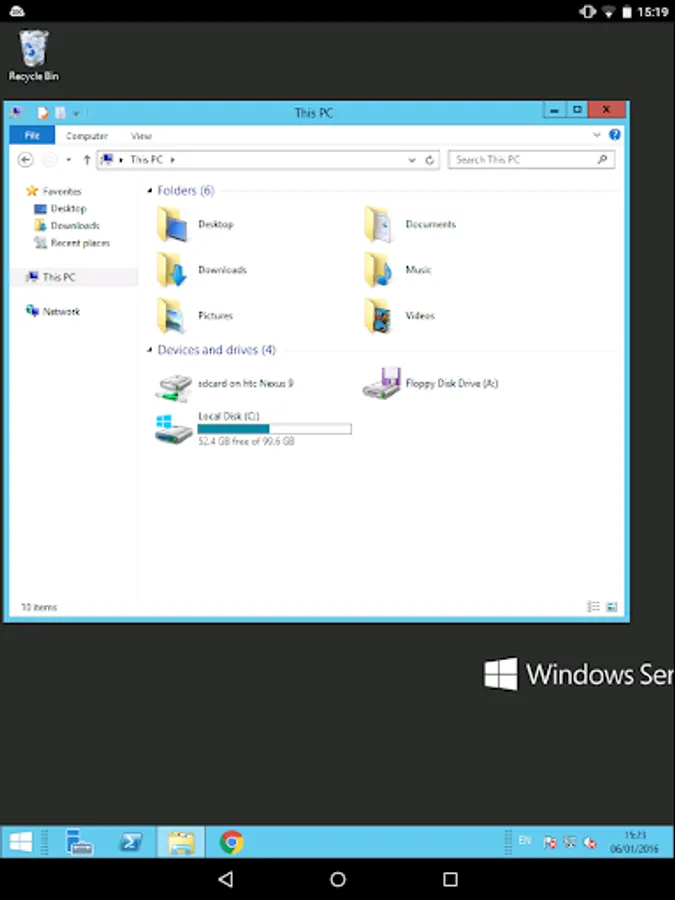The image size is (675, 900).
Task: Open the Computer ribbon tab
Action: click(87, 136)
